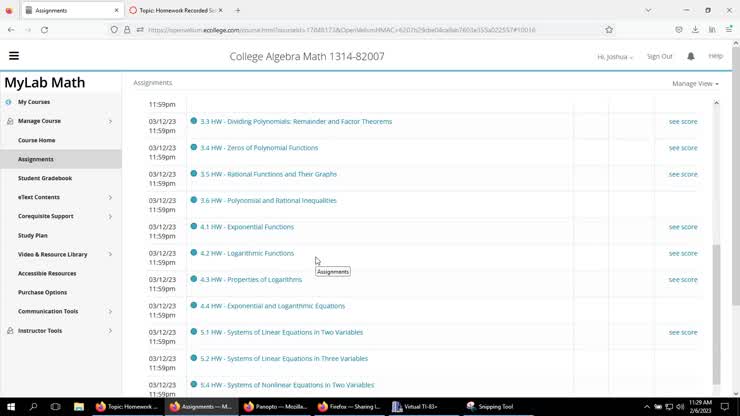This screenshot has width=740, height=416.
Task: Bookmark this page with the star icon
Action: click(x=609, y=30)
